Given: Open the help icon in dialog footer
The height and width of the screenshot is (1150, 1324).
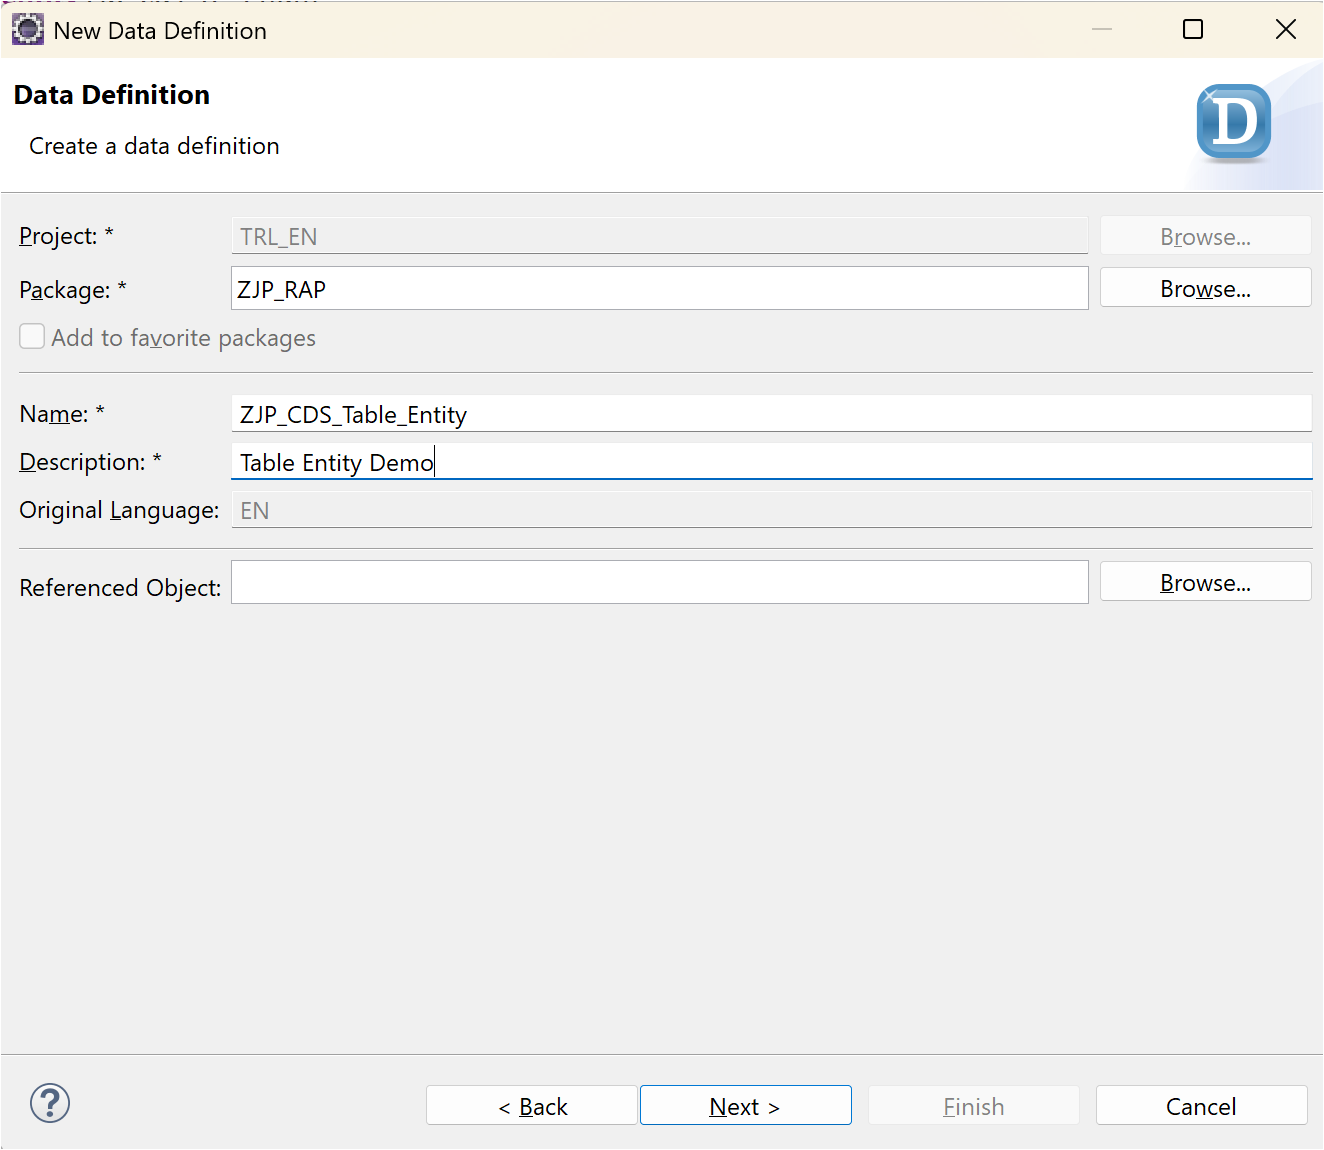Looking at the screenshot, I should [50, 1103].
